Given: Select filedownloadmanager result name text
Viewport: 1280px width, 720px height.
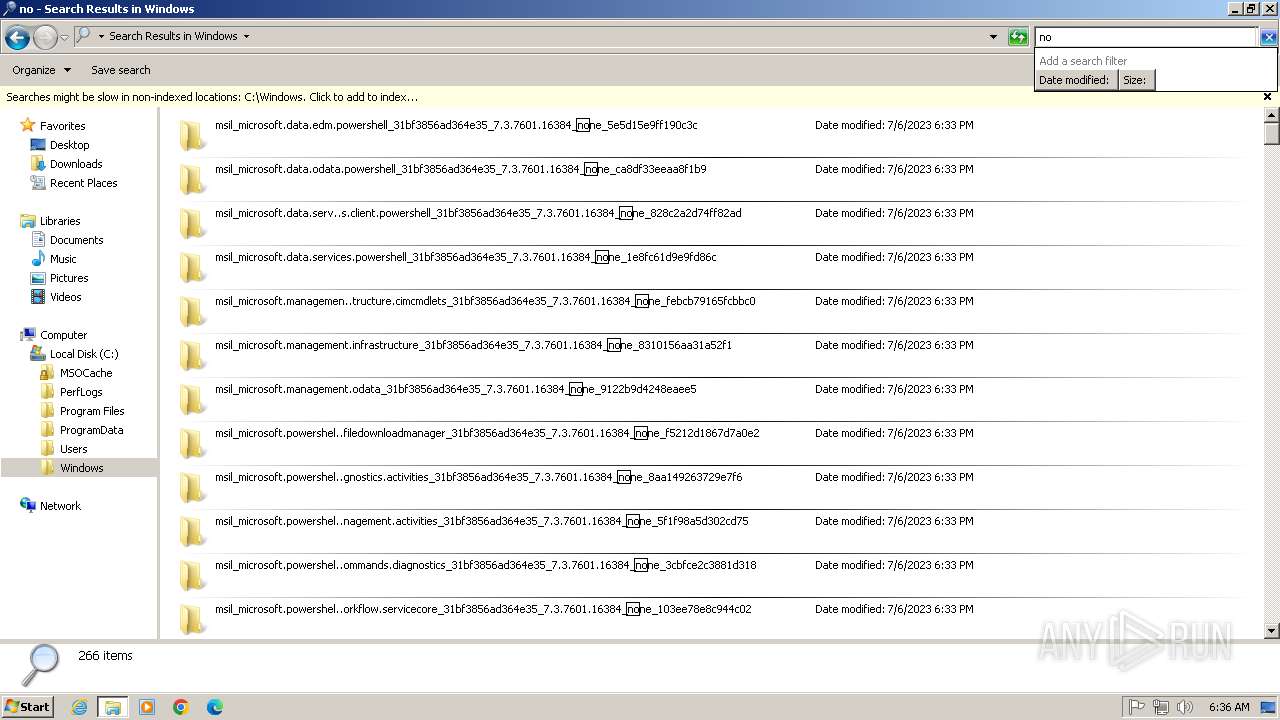Looking at the screenshot, I should click(x=487, y=433).
